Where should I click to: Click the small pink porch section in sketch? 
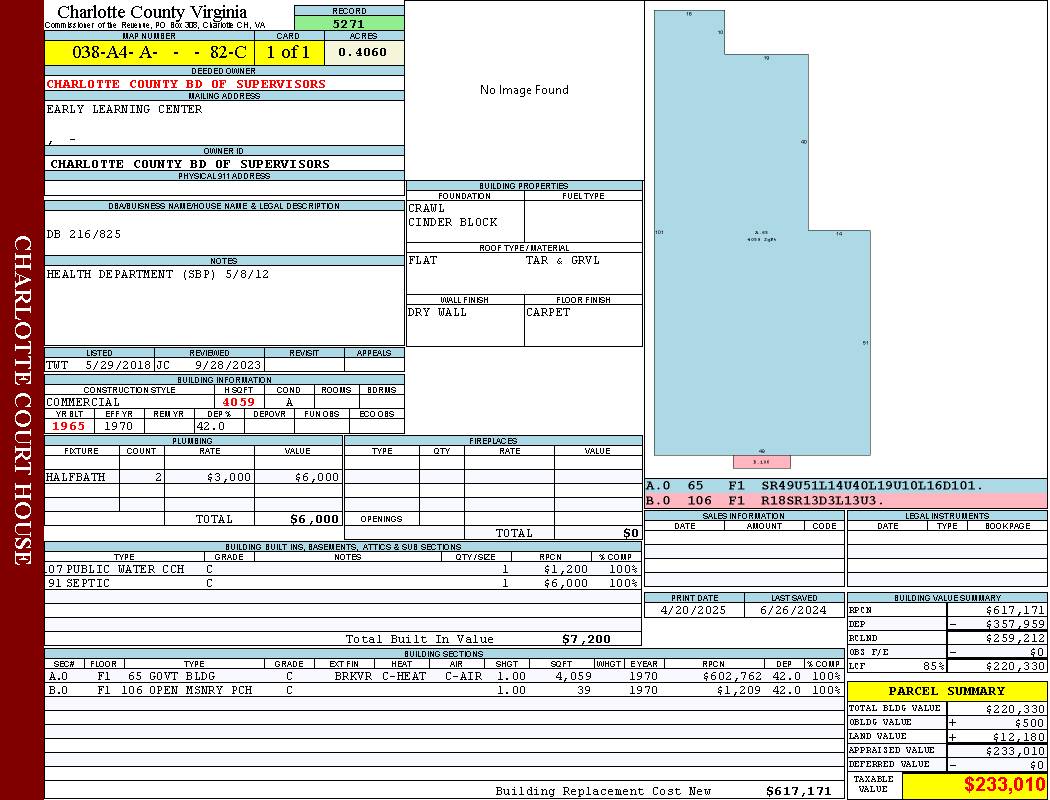pos(762,461)
